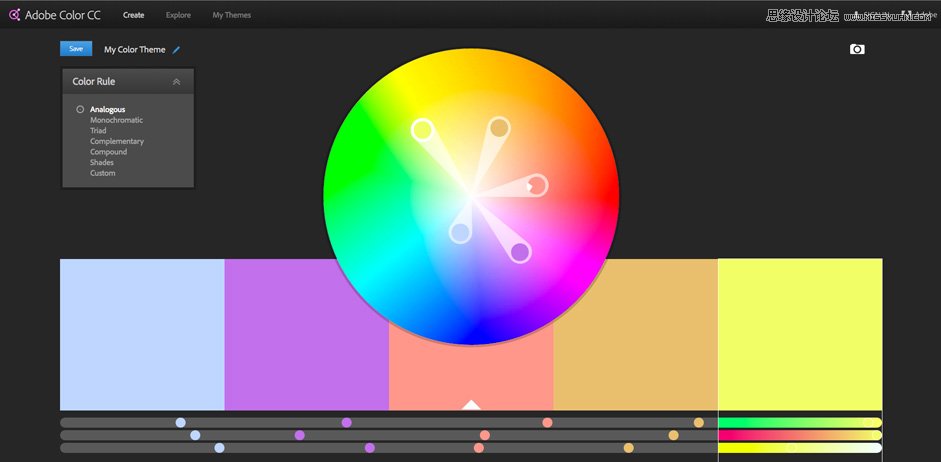
Task: Choose the Compound color rule
Action: coord(109,152)
